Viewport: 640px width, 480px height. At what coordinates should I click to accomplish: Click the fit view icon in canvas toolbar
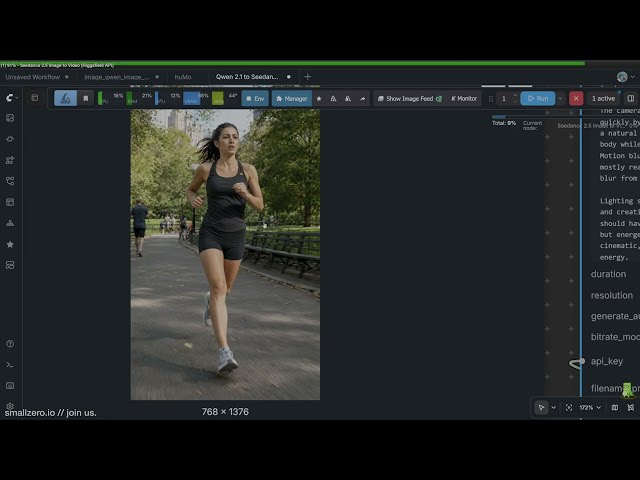pos(569,407)
